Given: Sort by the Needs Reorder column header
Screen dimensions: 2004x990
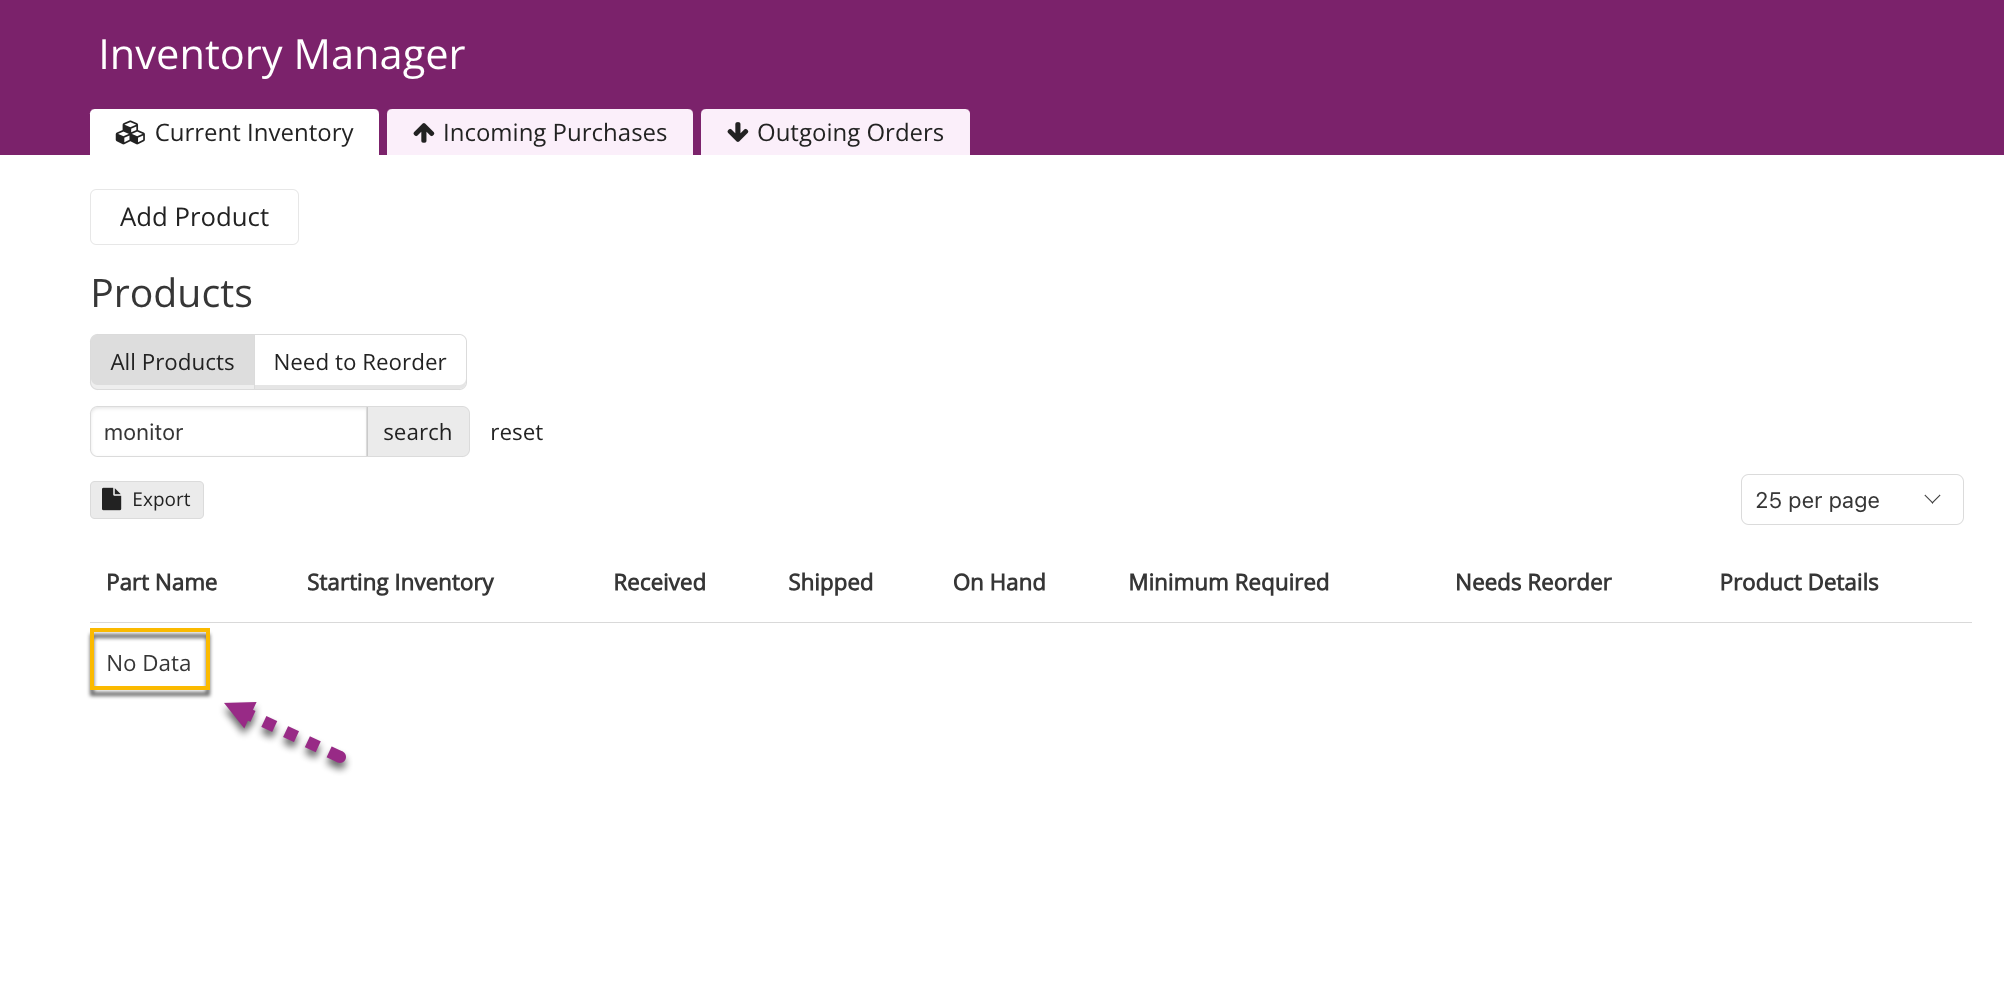Looking at the screenshot, I should click(1533, 582).
